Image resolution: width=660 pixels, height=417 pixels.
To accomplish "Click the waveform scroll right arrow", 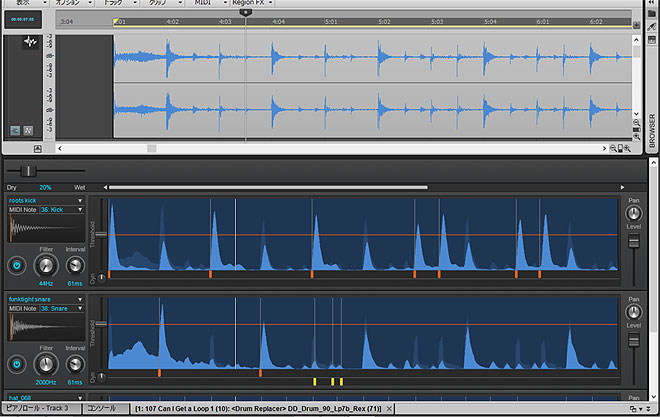I will point(604,149).
